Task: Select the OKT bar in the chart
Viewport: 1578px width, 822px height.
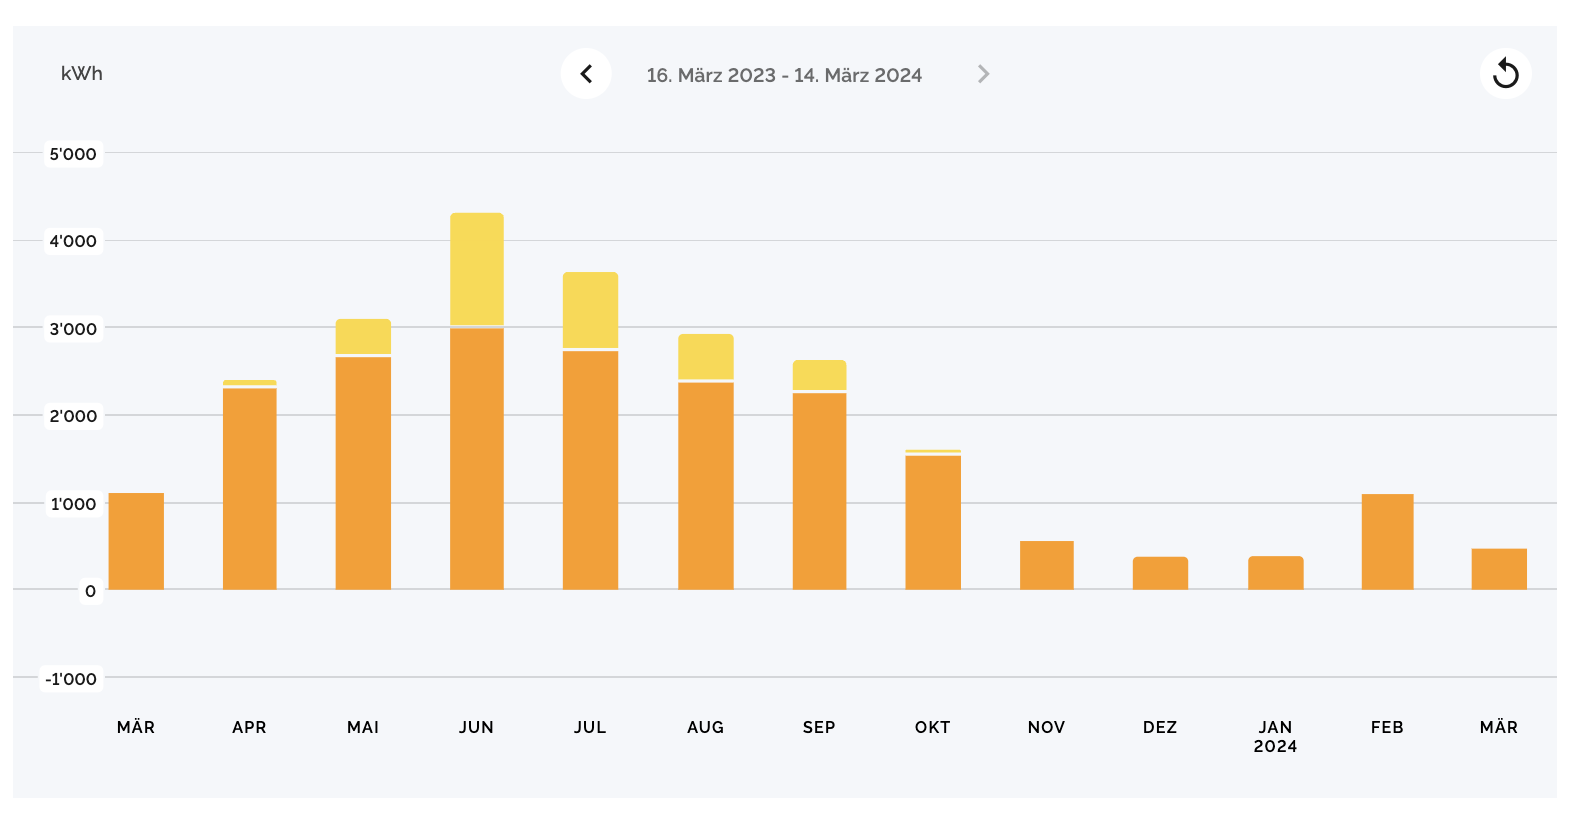Action: [x=933, y=522]
